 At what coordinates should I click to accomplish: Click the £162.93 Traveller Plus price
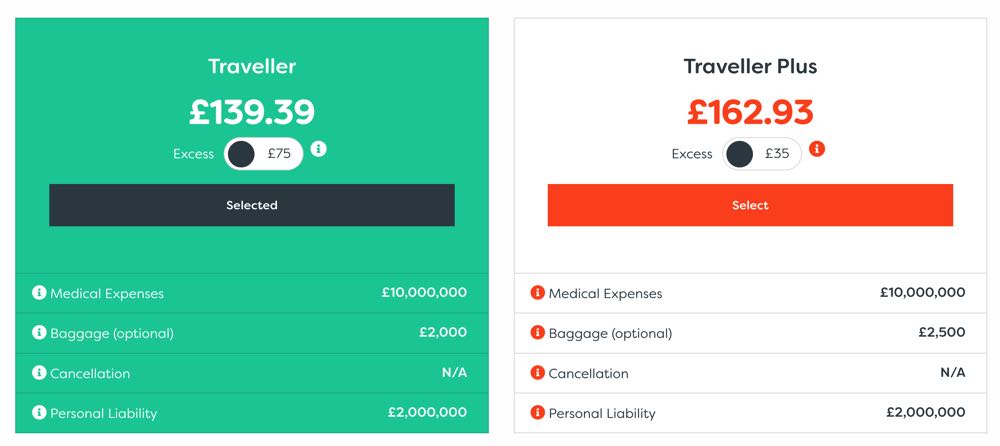point(750,112)
